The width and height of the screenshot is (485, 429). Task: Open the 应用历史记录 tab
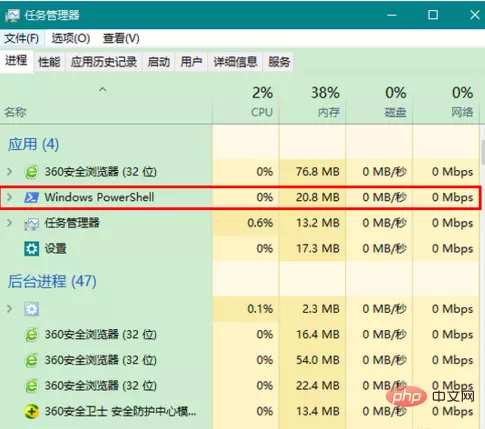[x=104, y=62]
